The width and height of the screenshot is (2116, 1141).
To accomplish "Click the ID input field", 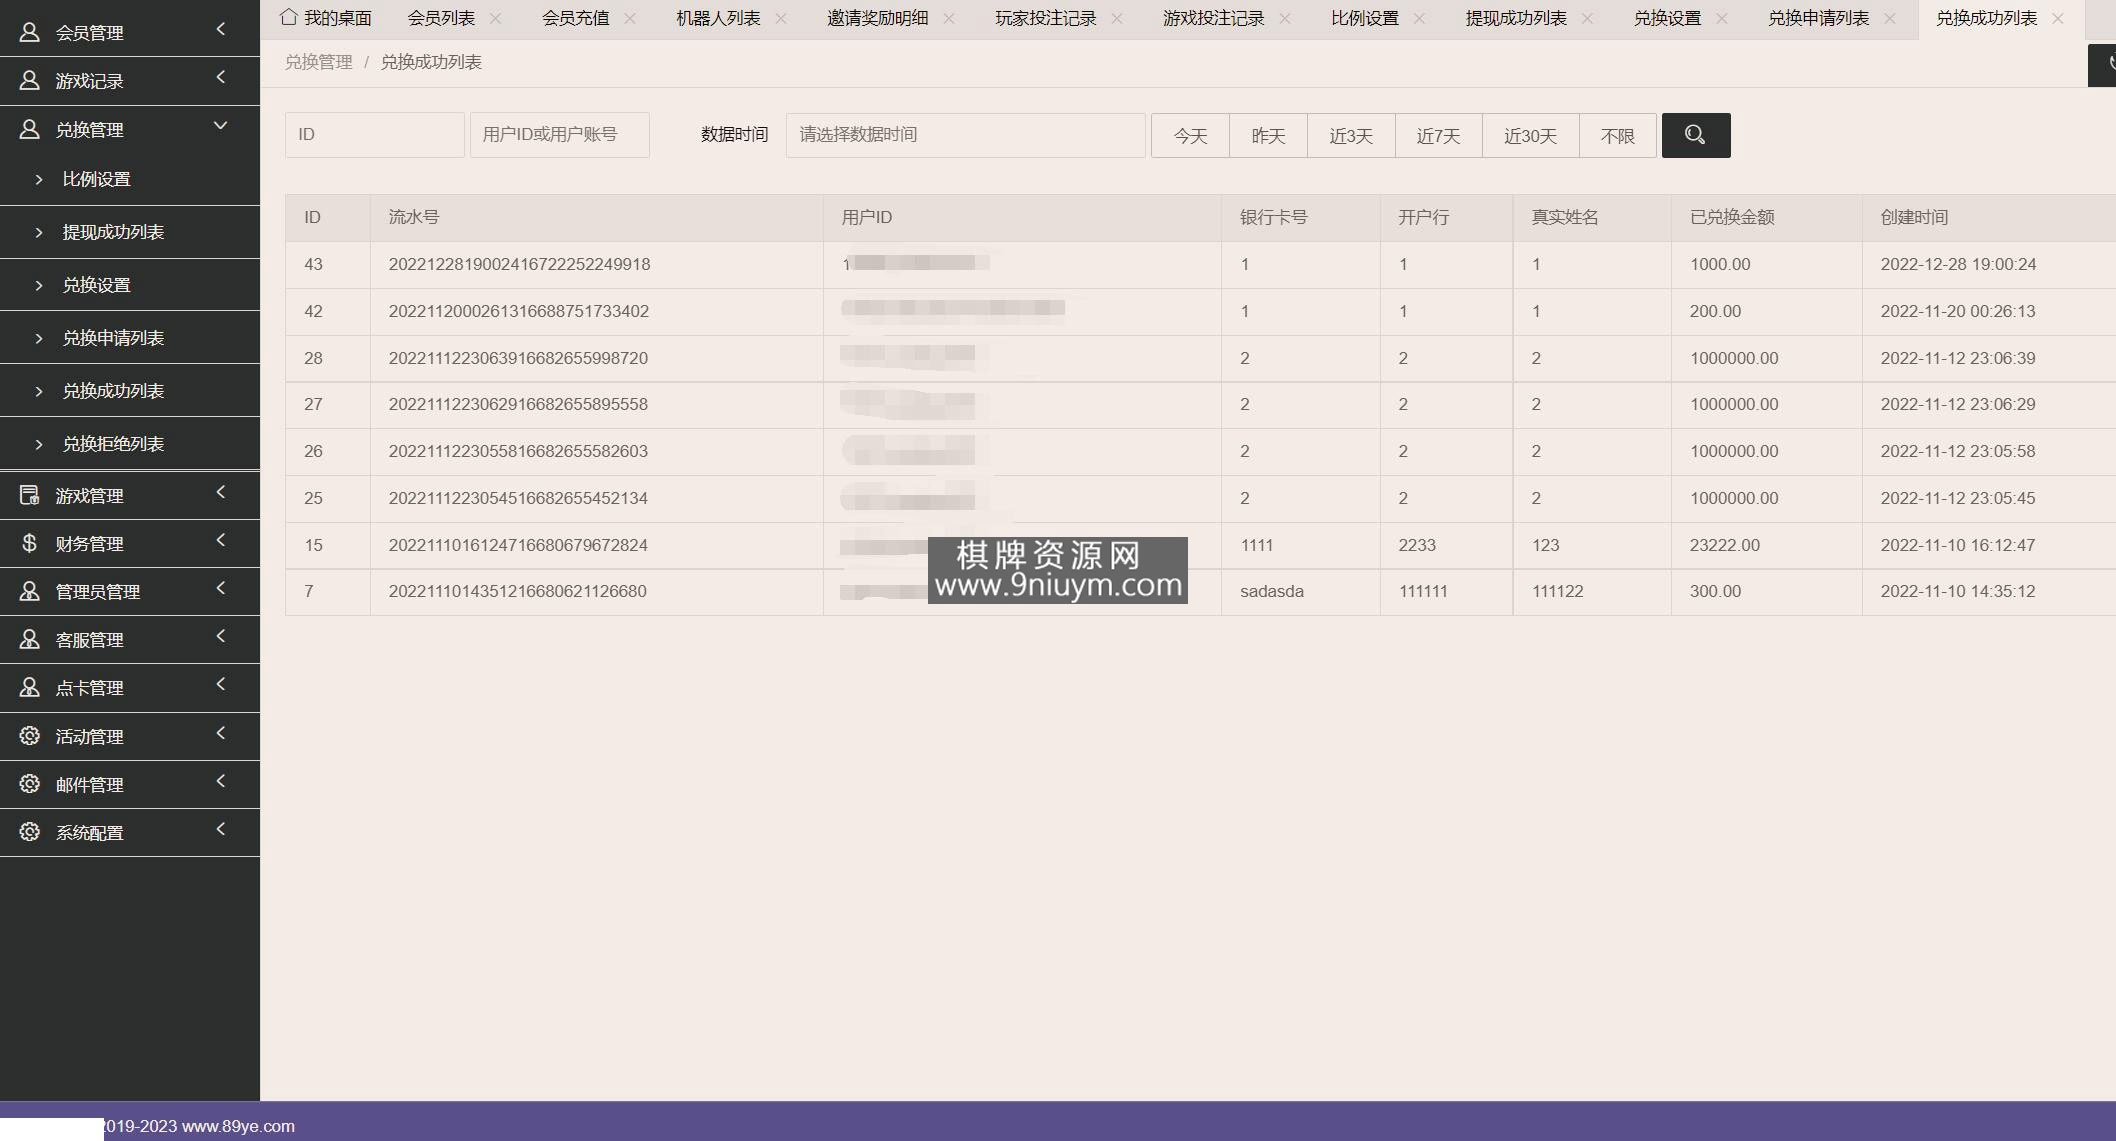I will [x=374, y=134].
